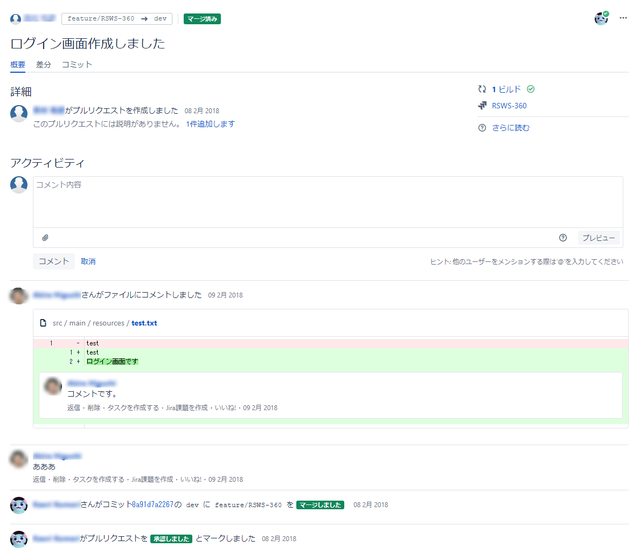The image size is (640, 554).
Task: Click the pull request author avatar in the header
Action: tap(16, 18)
